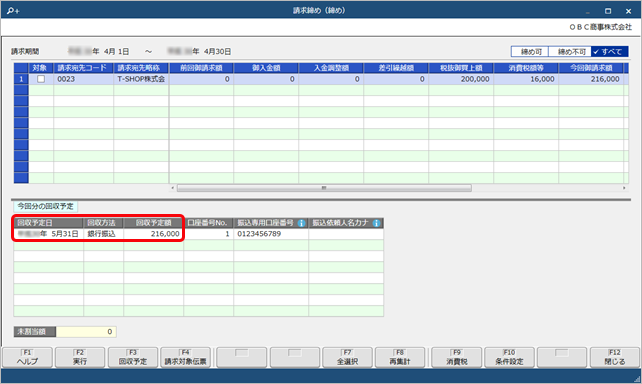Screen dimensions: 642x384
Task: Click the scrollbar right arrow
Action: pos(624,188)
